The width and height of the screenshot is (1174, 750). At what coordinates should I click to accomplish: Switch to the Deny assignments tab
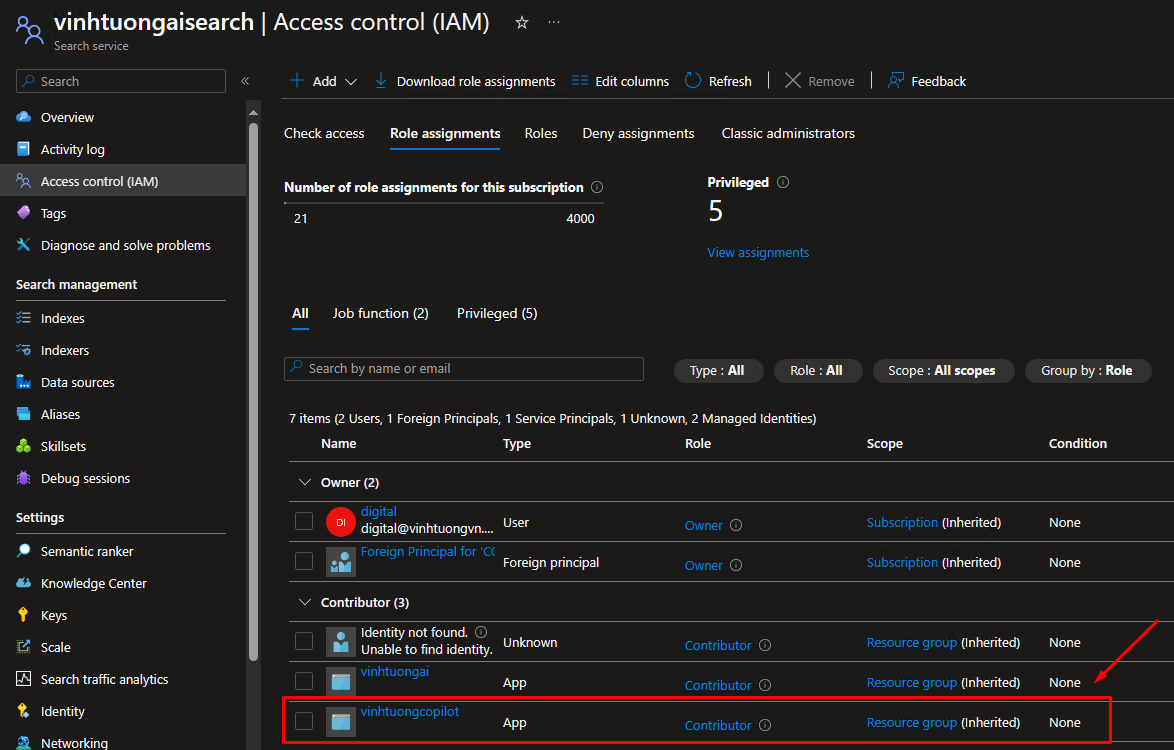coord(637,133)
